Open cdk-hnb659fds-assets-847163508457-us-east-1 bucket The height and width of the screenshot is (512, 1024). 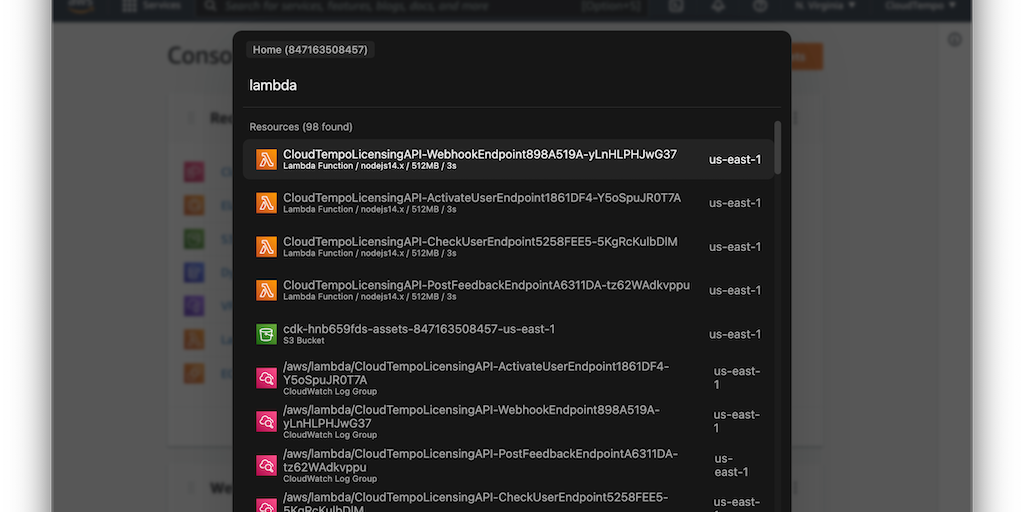point(419,329)
